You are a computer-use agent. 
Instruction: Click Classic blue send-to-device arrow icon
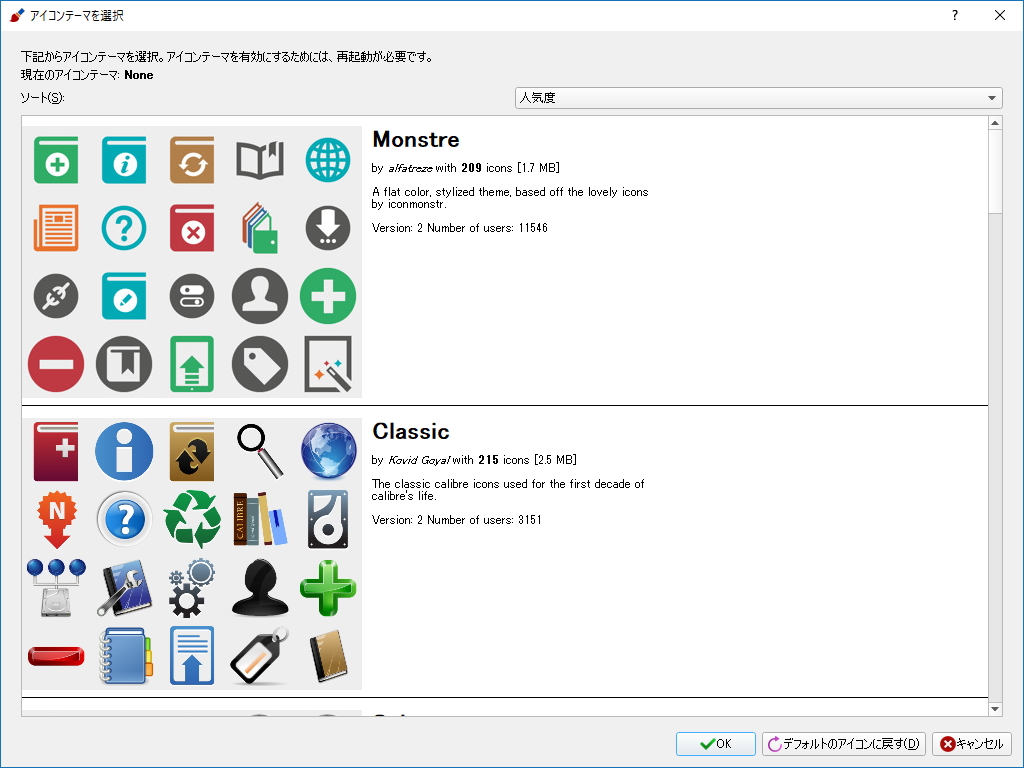click(192, 656)
